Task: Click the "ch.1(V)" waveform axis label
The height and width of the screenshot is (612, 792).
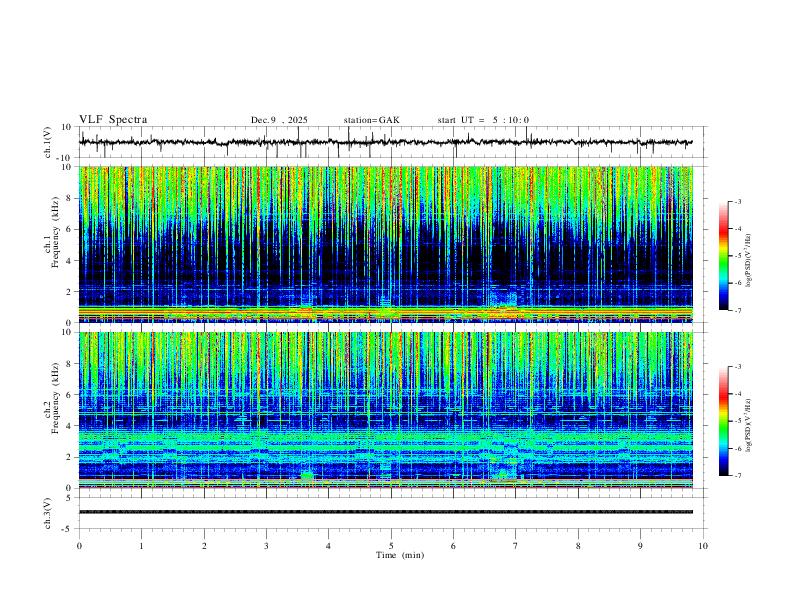Action: (x=48, y=142)
